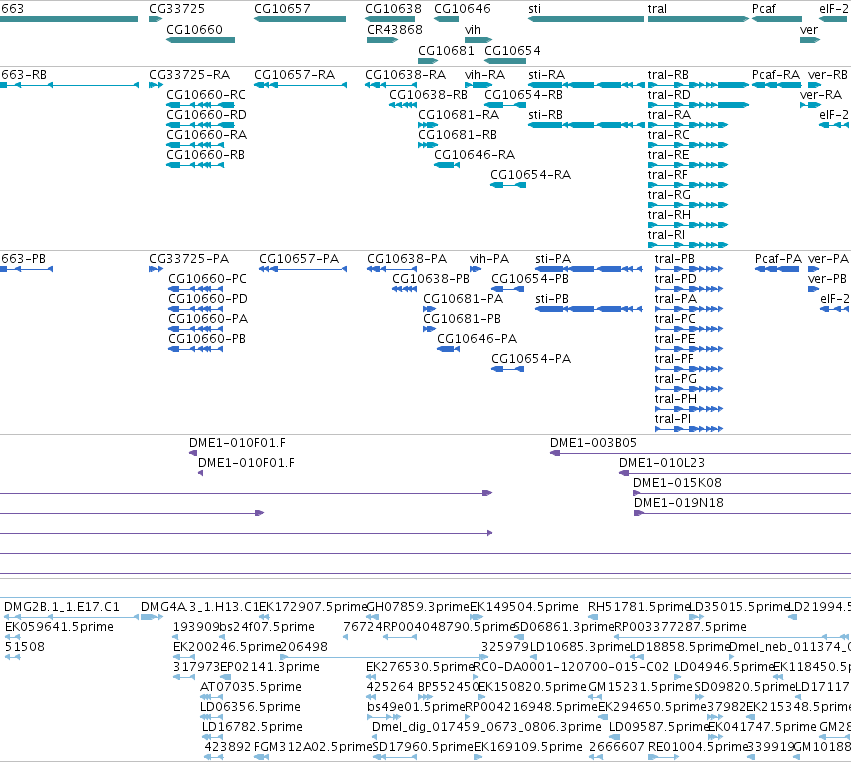This screenshot has height=762, width=851.
Task: Click EST label 2666607
Action: point(617,747)
